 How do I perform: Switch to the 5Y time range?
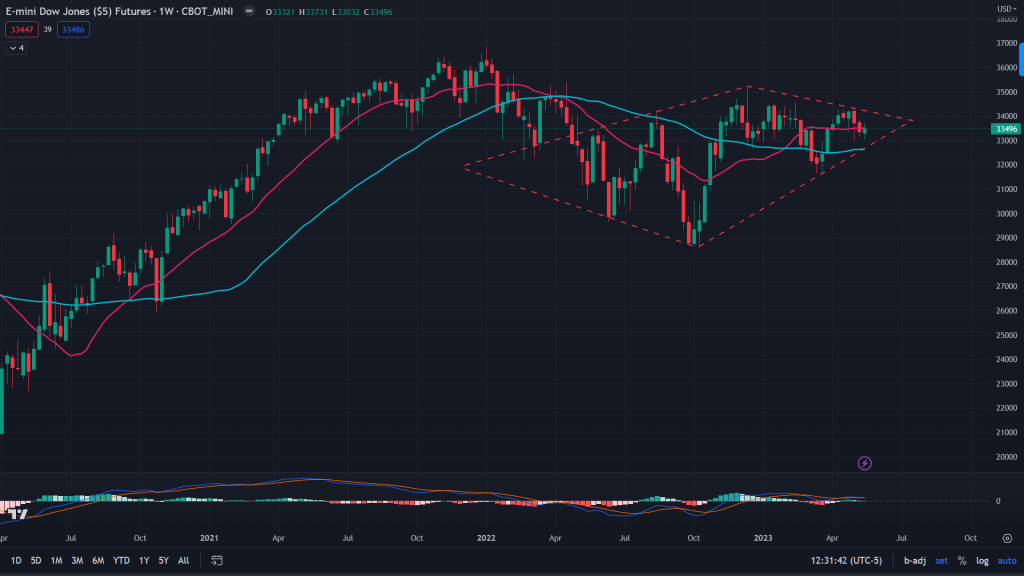tap(164, 561)
